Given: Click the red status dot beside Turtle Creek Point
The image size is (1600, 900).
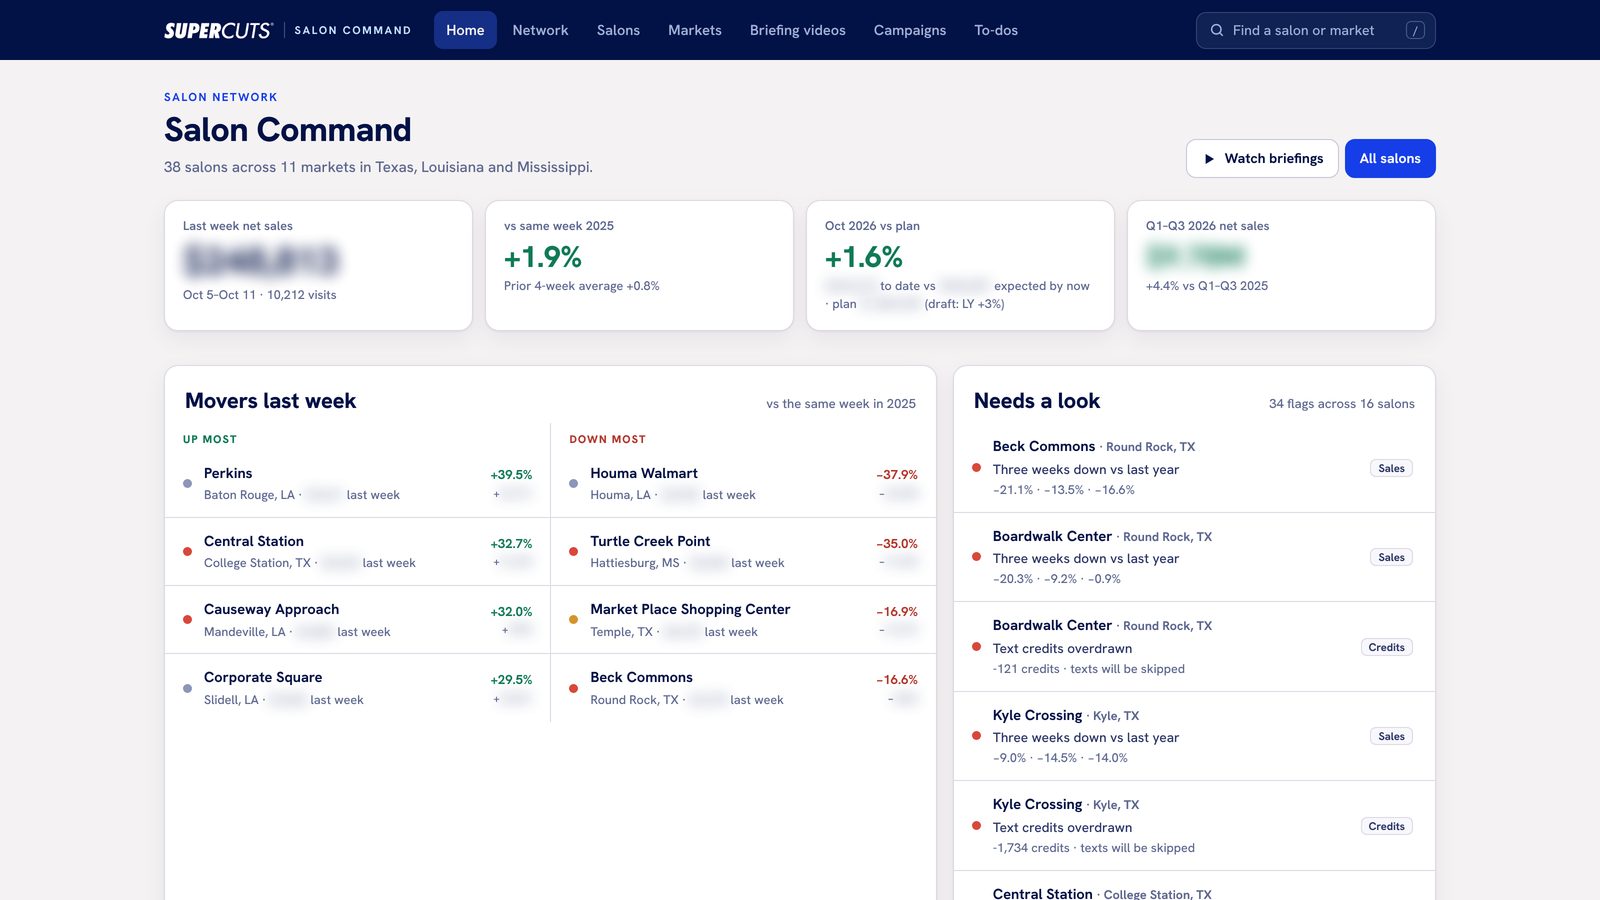Looking at the screenshot, I should coord(573,551).
